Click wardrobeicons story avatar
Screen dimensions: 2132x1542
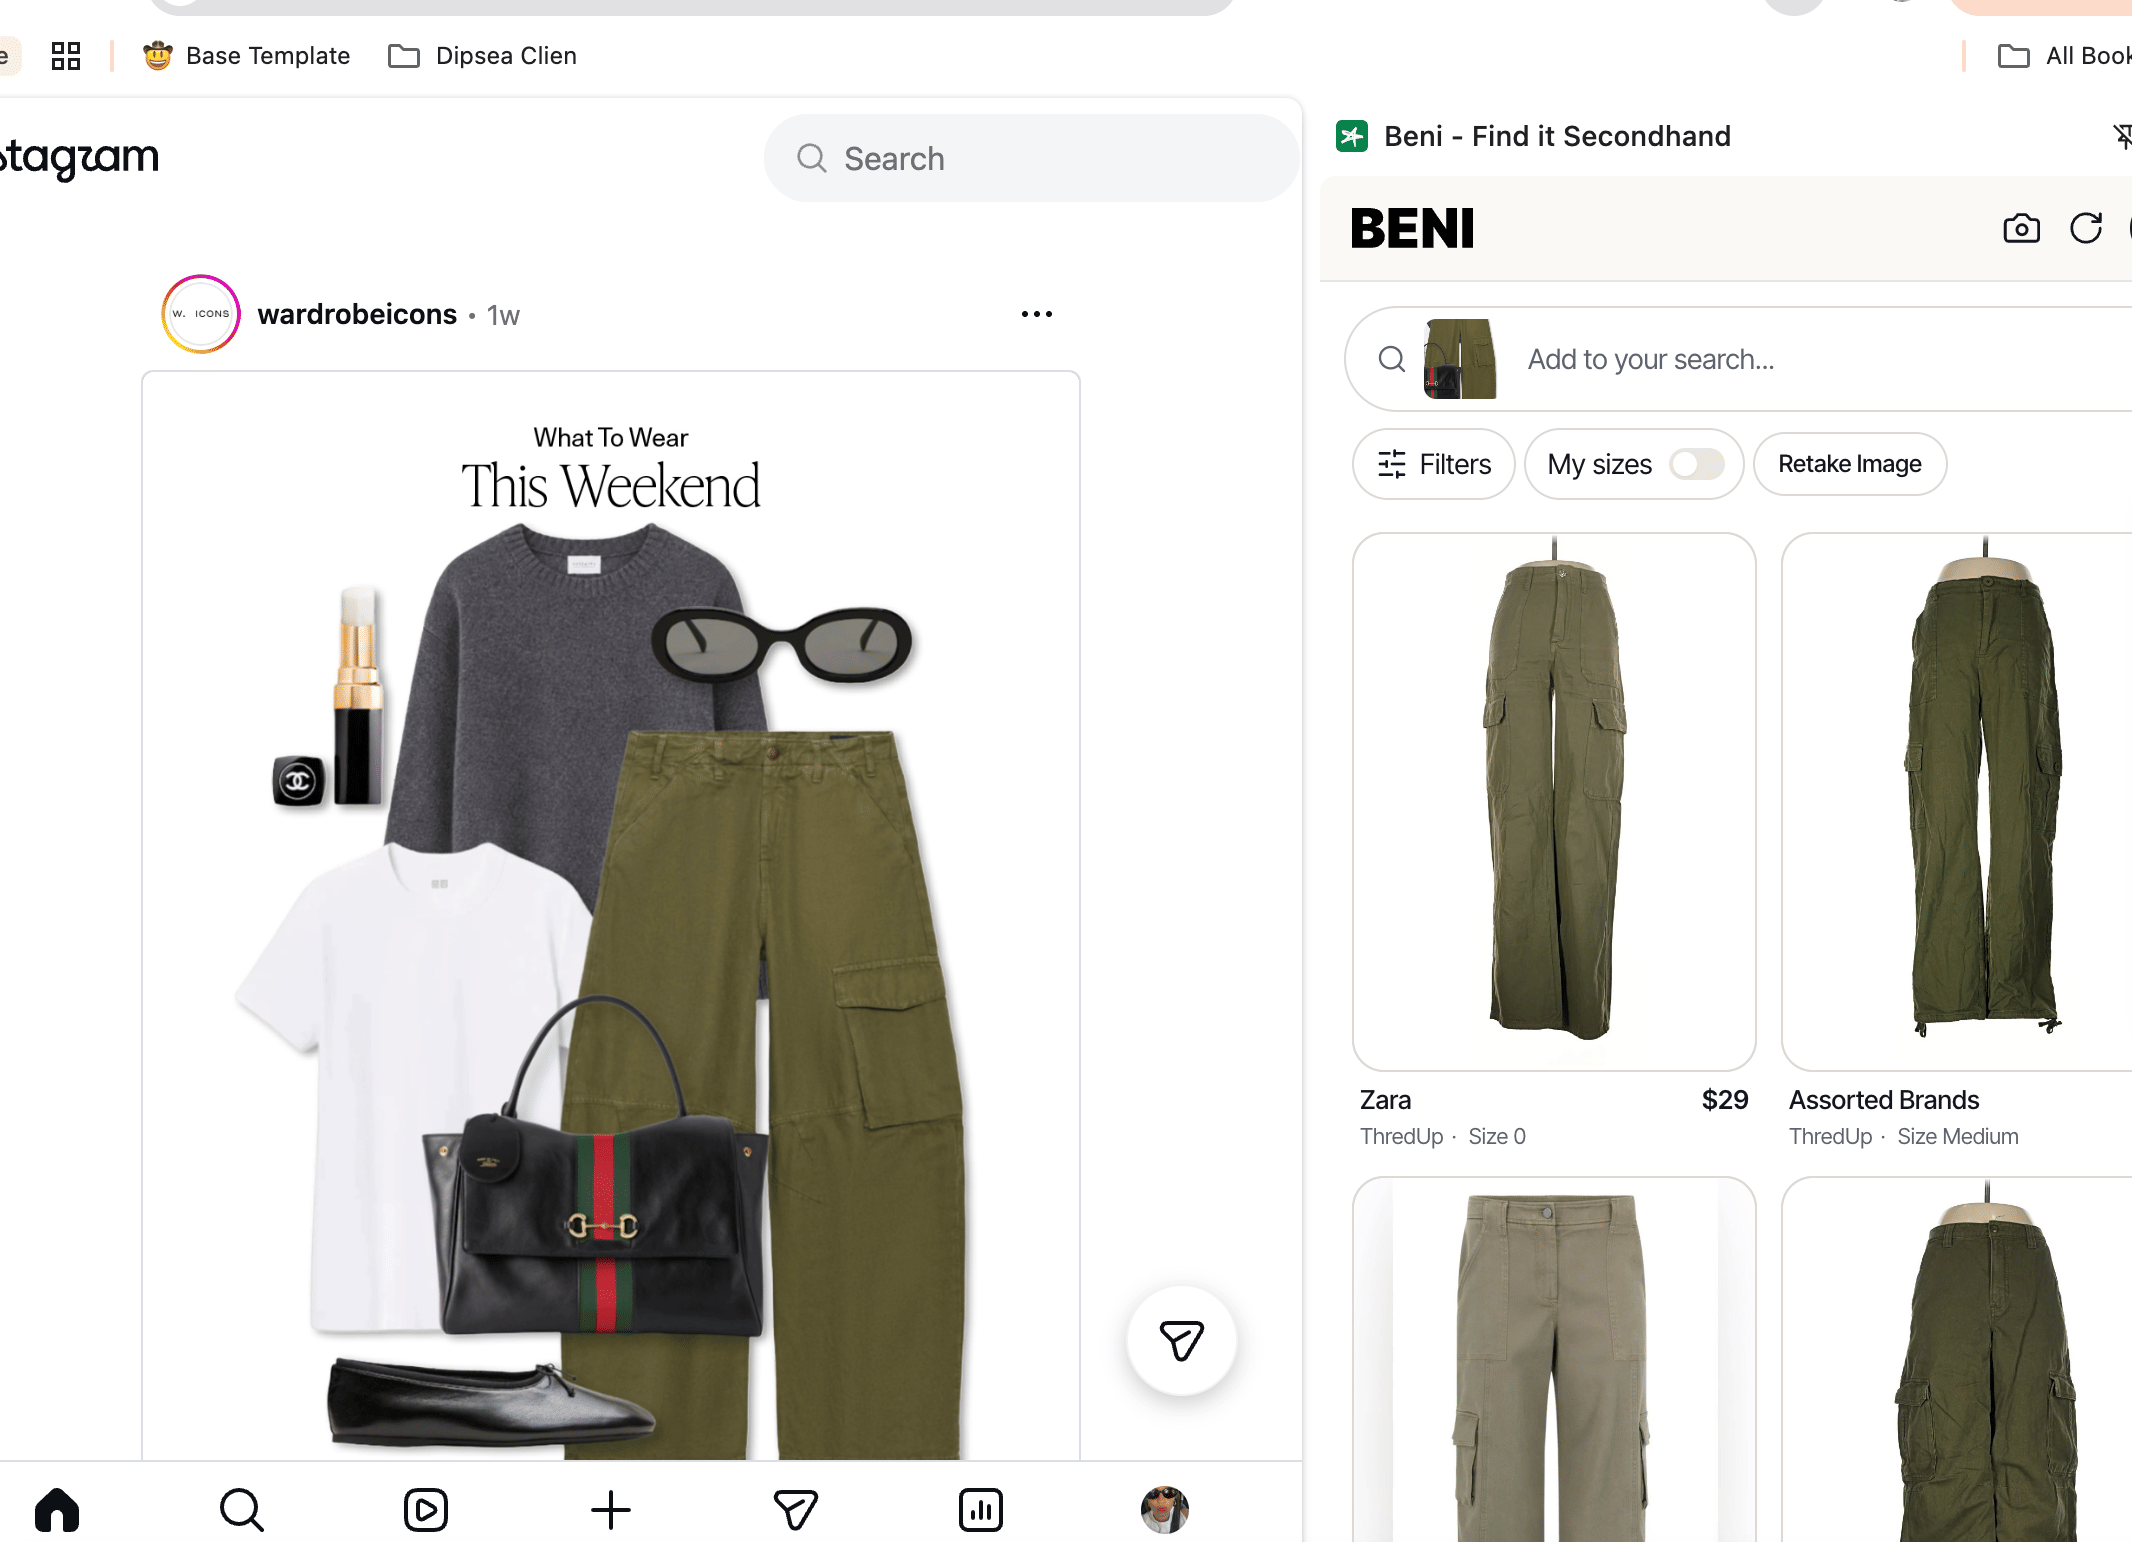(x=201, y=314)
